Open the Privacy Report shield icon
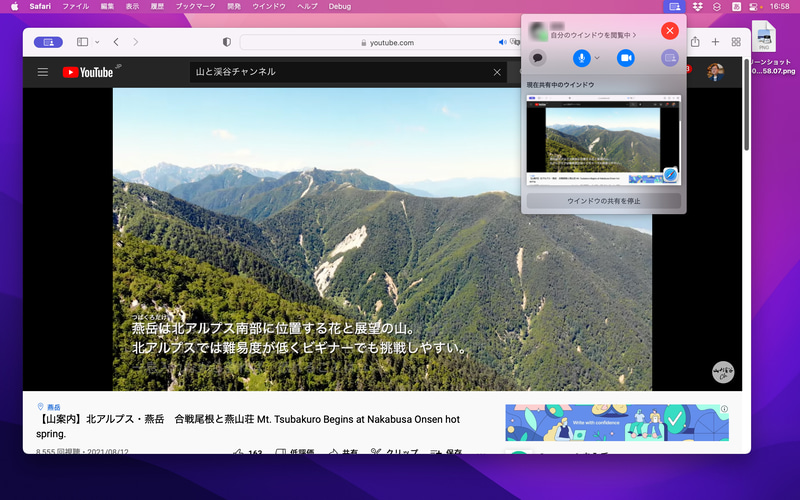Viewport: 800px width, 500px height. pos(227,42)
